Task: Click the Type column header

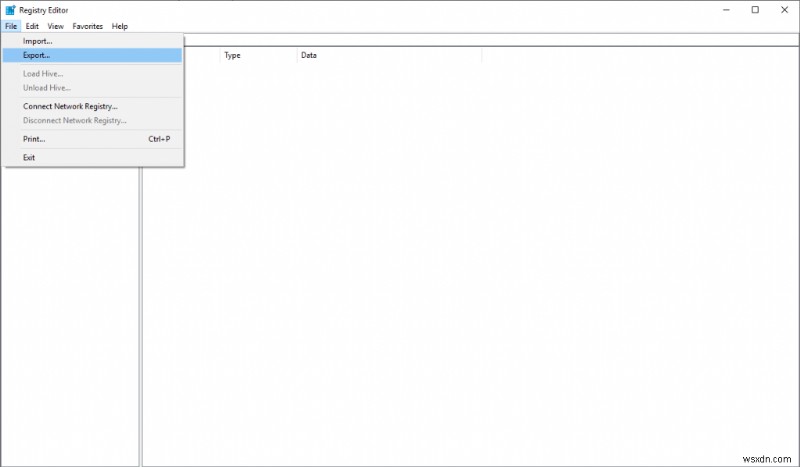Action: click(x=258, y=55)
